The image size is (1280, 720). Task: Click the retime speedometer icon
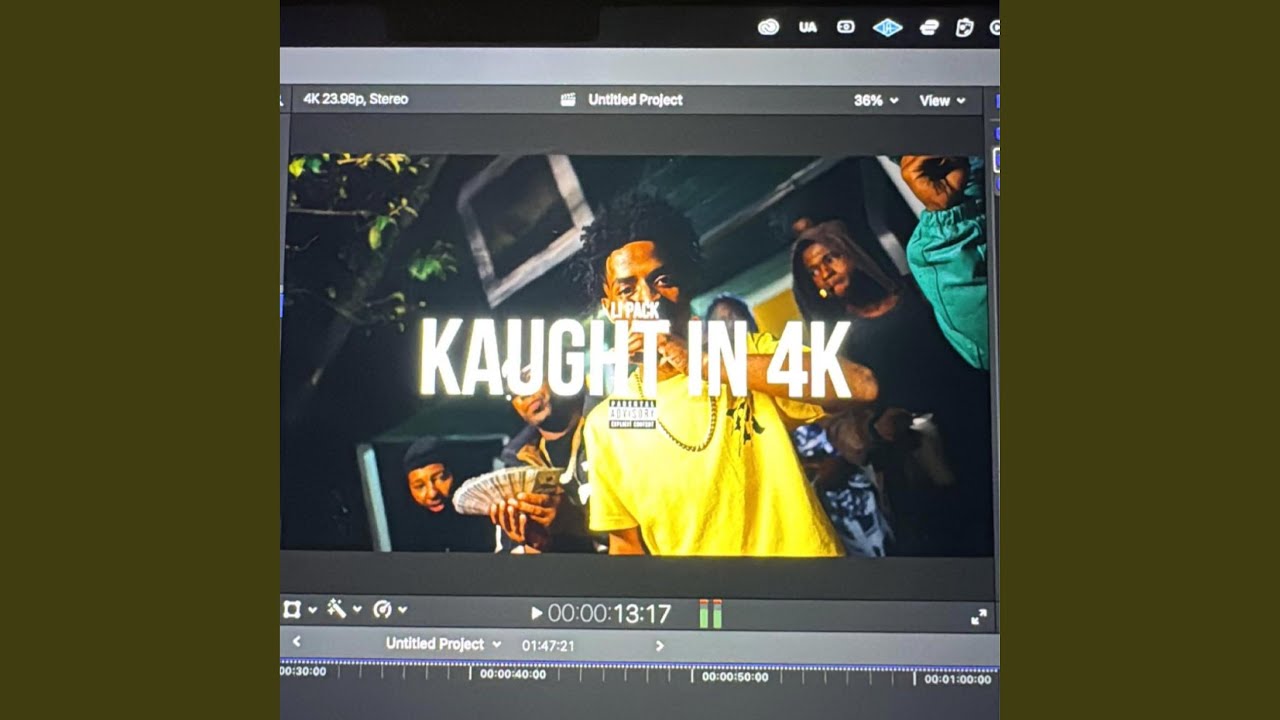click(x=382, y=609)
